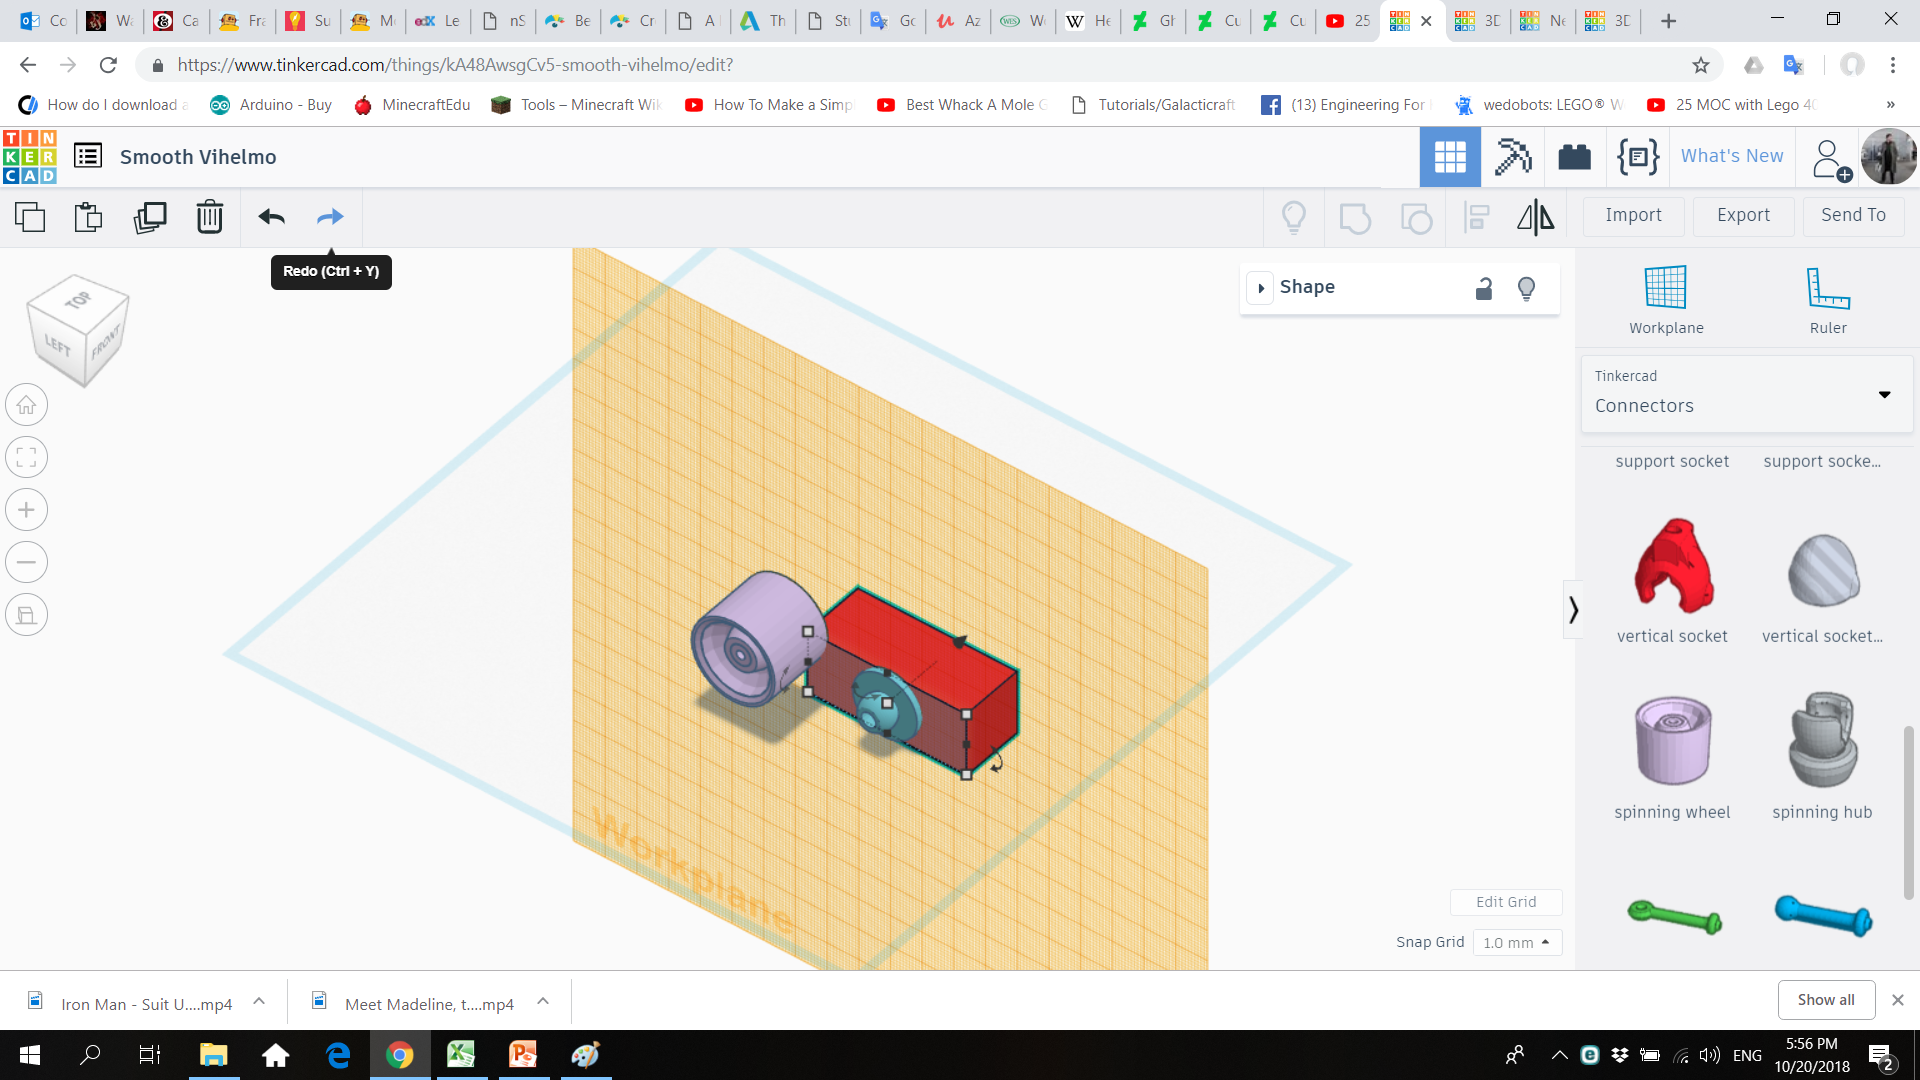Toggle orthographic perspective view button
This screenshot has height=1080, width=1920.
pyautogui.click(x=27, y=615)
